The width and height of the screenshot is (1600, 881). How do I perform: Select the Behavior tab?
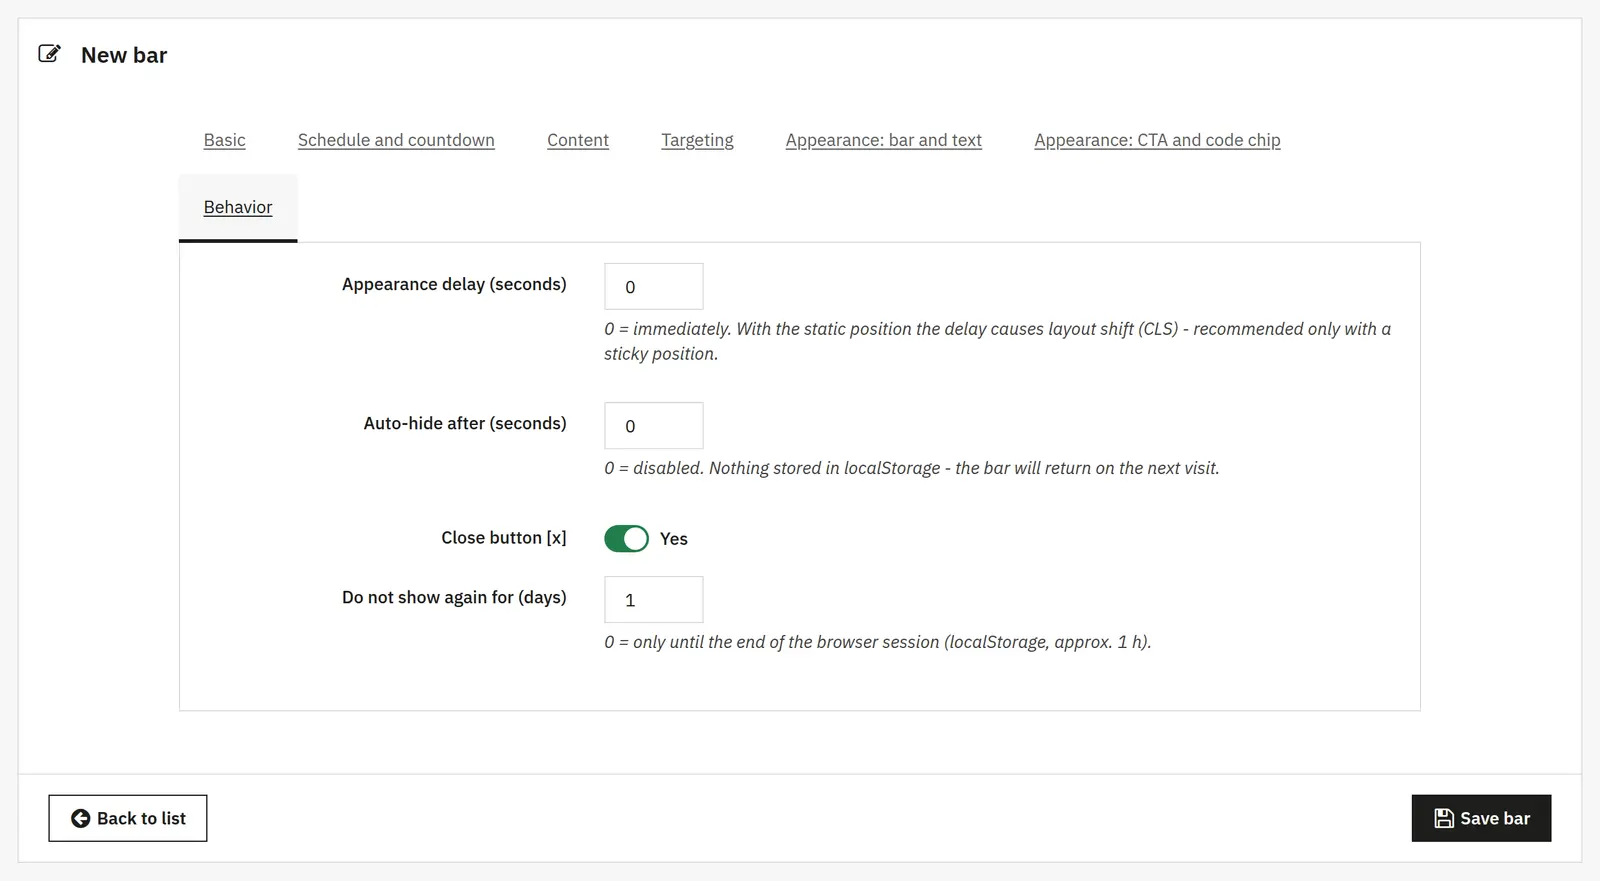click(238, 207)
